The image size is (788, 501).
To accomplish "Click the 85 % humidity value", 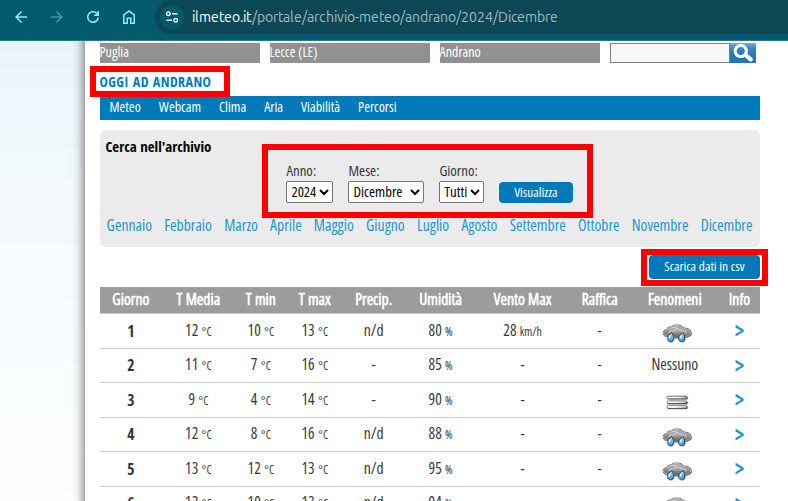I will [440, 364].
